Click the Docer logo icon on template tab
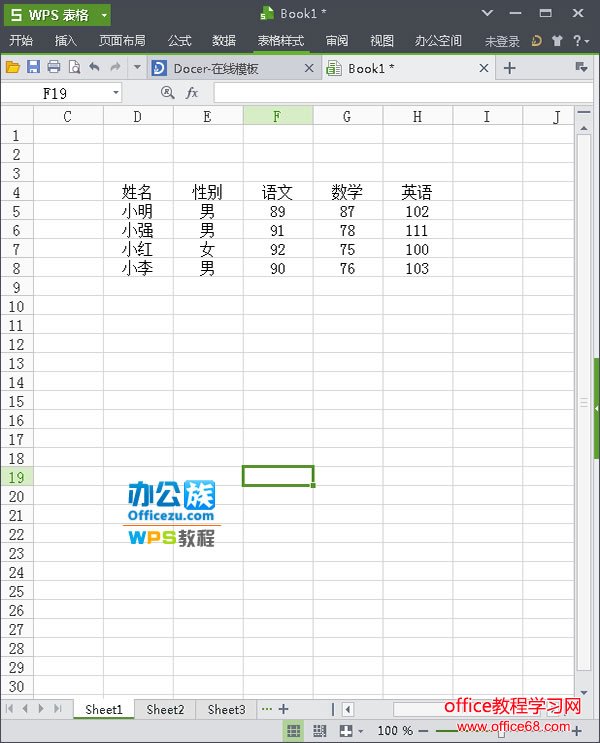This screenshot has width=600, height=743. coord(159,68)
